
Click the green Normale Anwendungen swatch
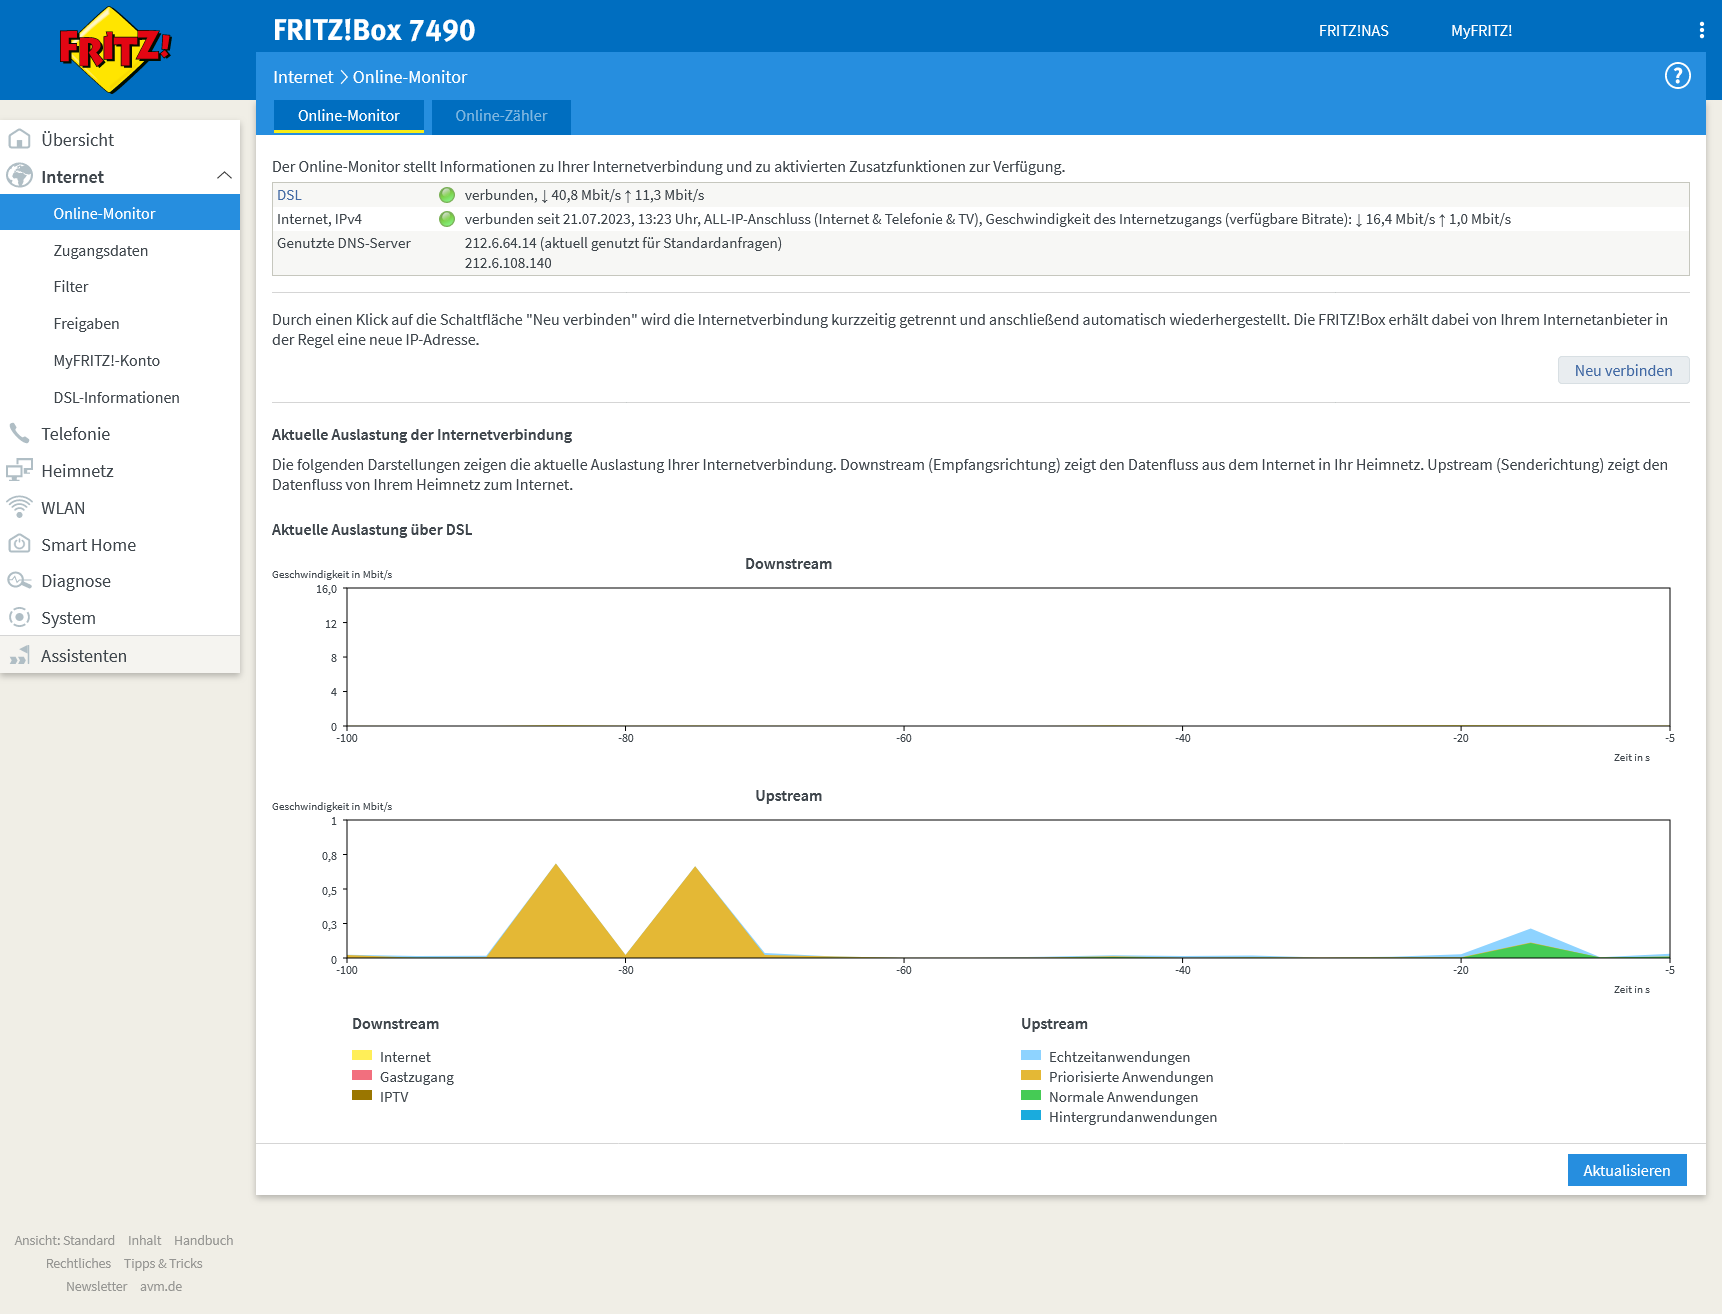(1031, 1095)
